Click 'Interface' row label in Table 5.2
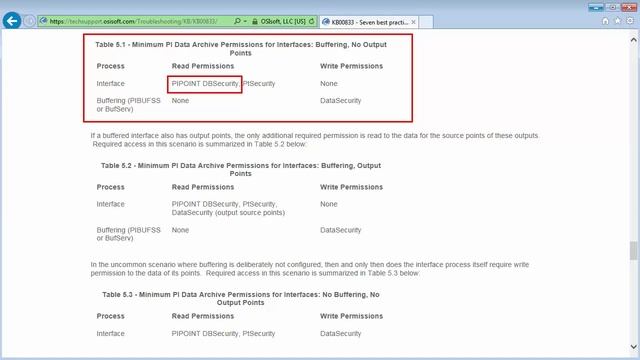The height and width of the screenshot is (360, 640). click(111, 204)
